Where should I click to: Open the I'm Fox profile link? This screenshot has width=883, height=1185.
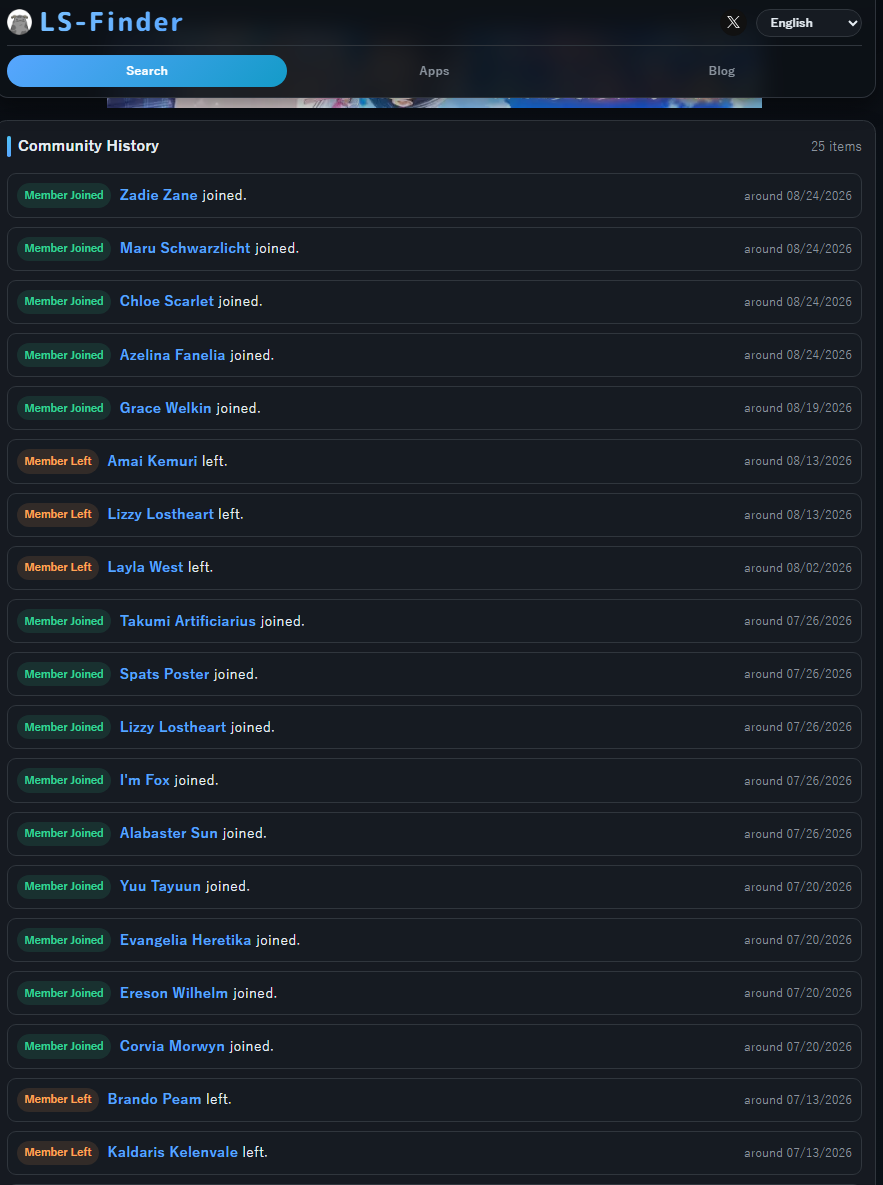(145, 780)
